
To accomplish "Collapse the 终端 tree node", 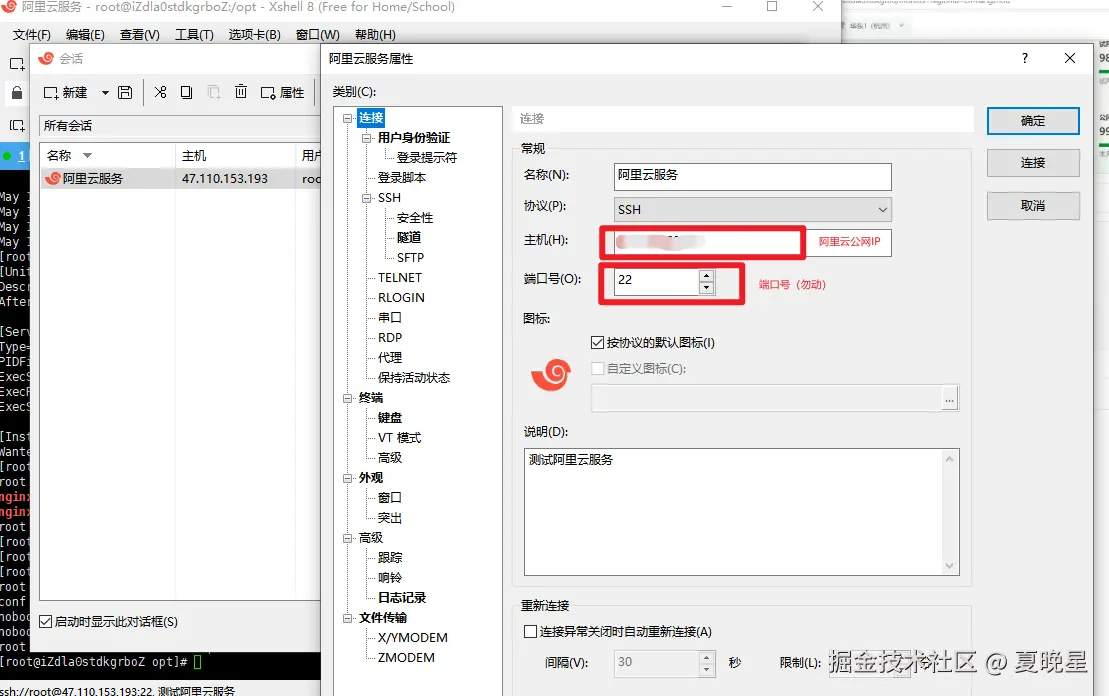I will pyautogui.click(x=347, y=398).
